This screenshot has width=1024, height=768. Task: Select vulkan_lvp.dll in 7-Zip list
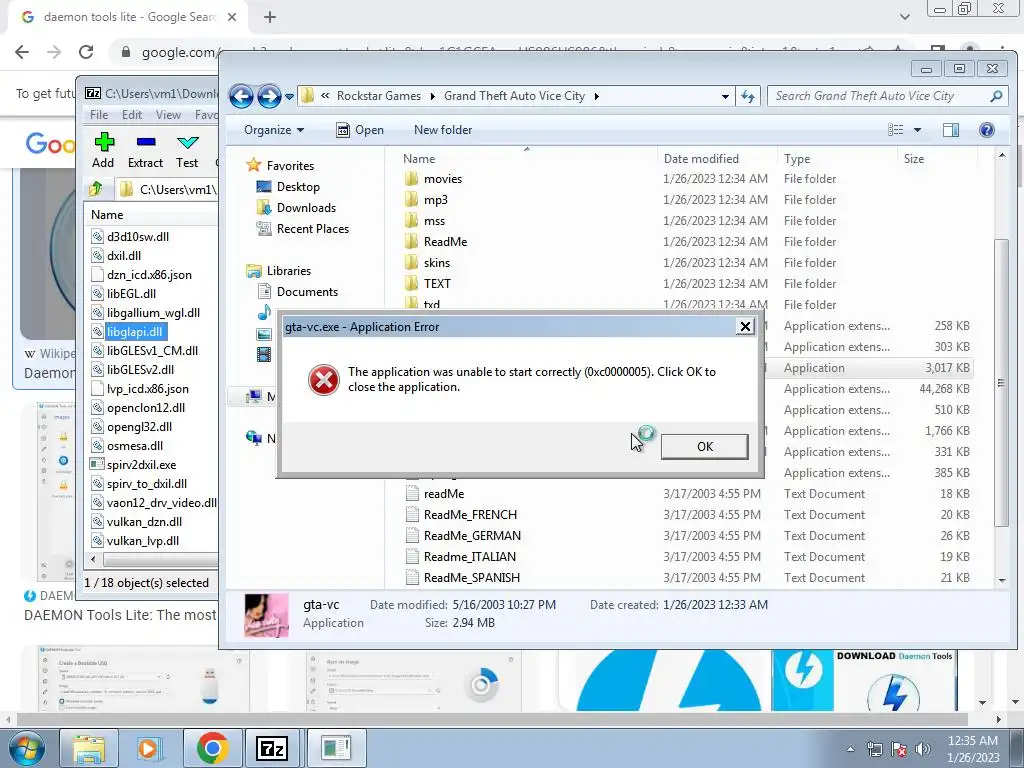tap(143, 540)
